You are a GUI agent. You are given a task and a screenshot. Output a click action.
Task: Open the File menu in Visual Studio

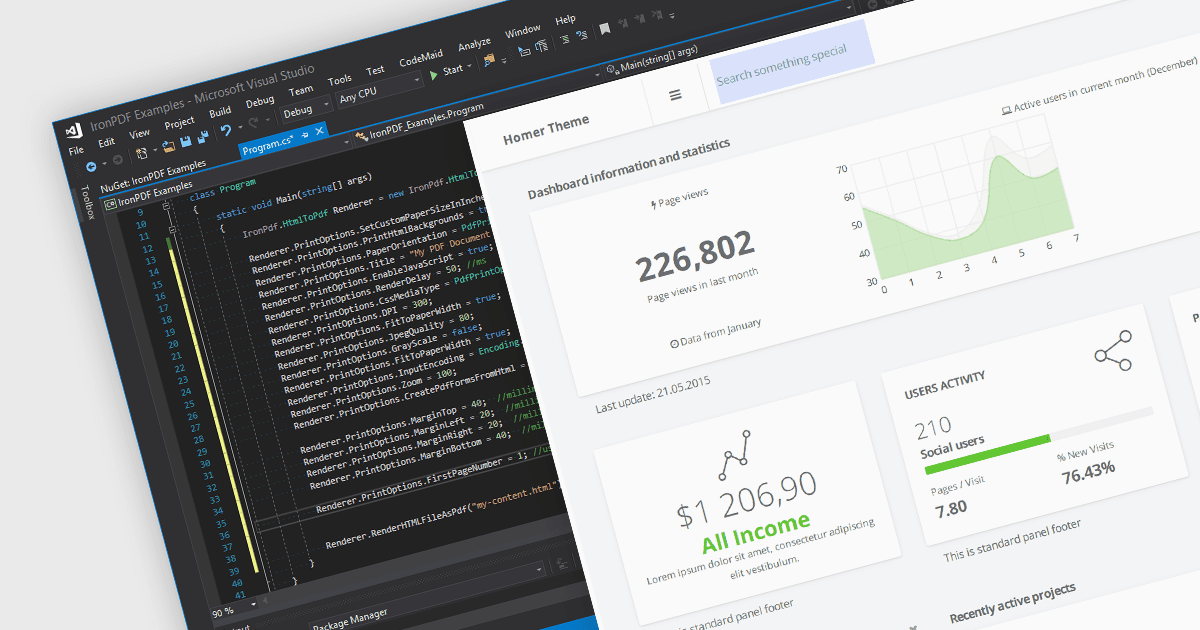pos(76,150)
